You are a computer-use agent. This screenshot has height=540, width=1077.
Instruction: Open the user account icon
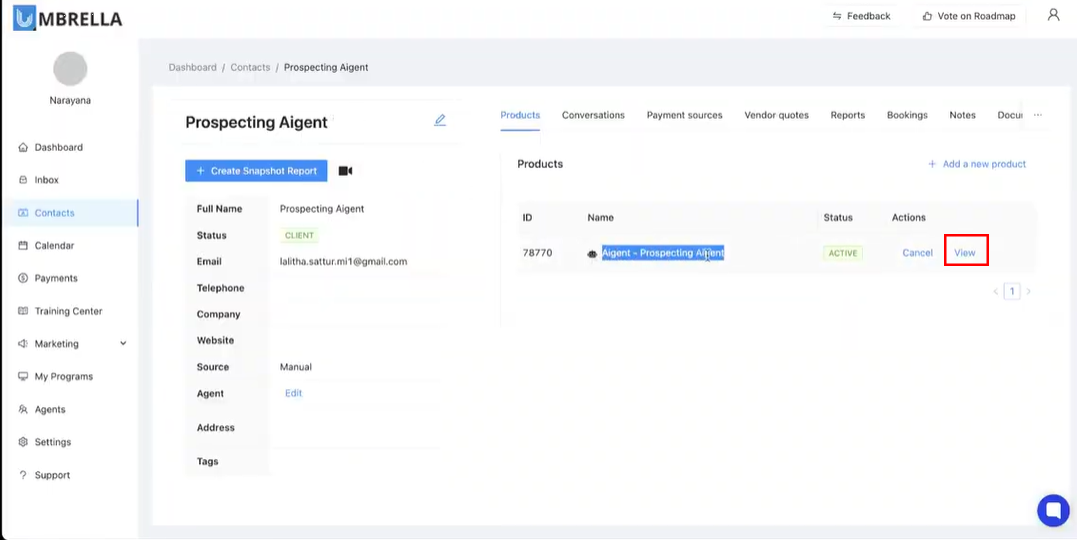click(x=1053, y=15)
